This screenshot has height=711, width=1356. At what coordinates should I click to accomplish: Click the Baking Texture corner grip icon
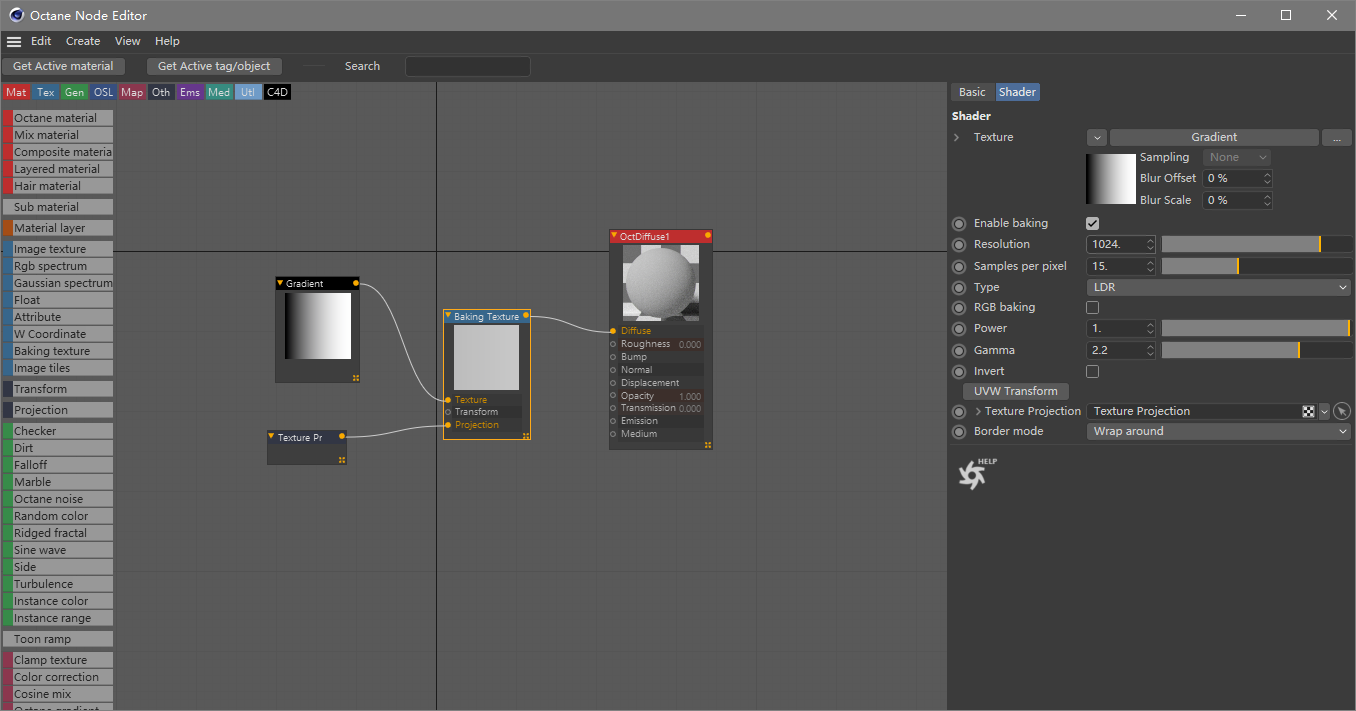(526, 435)
